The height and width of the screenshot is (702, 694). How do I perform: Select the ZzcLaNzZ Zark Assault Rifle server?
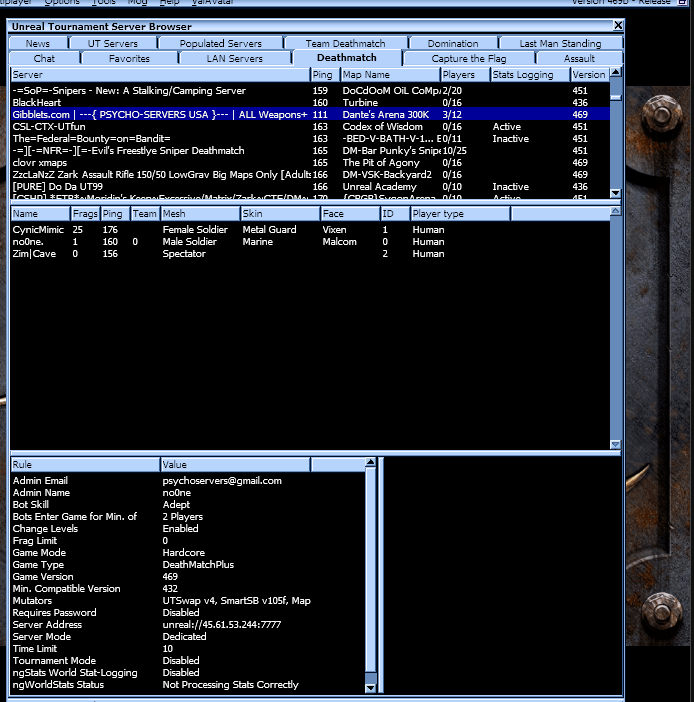[310, 175]
